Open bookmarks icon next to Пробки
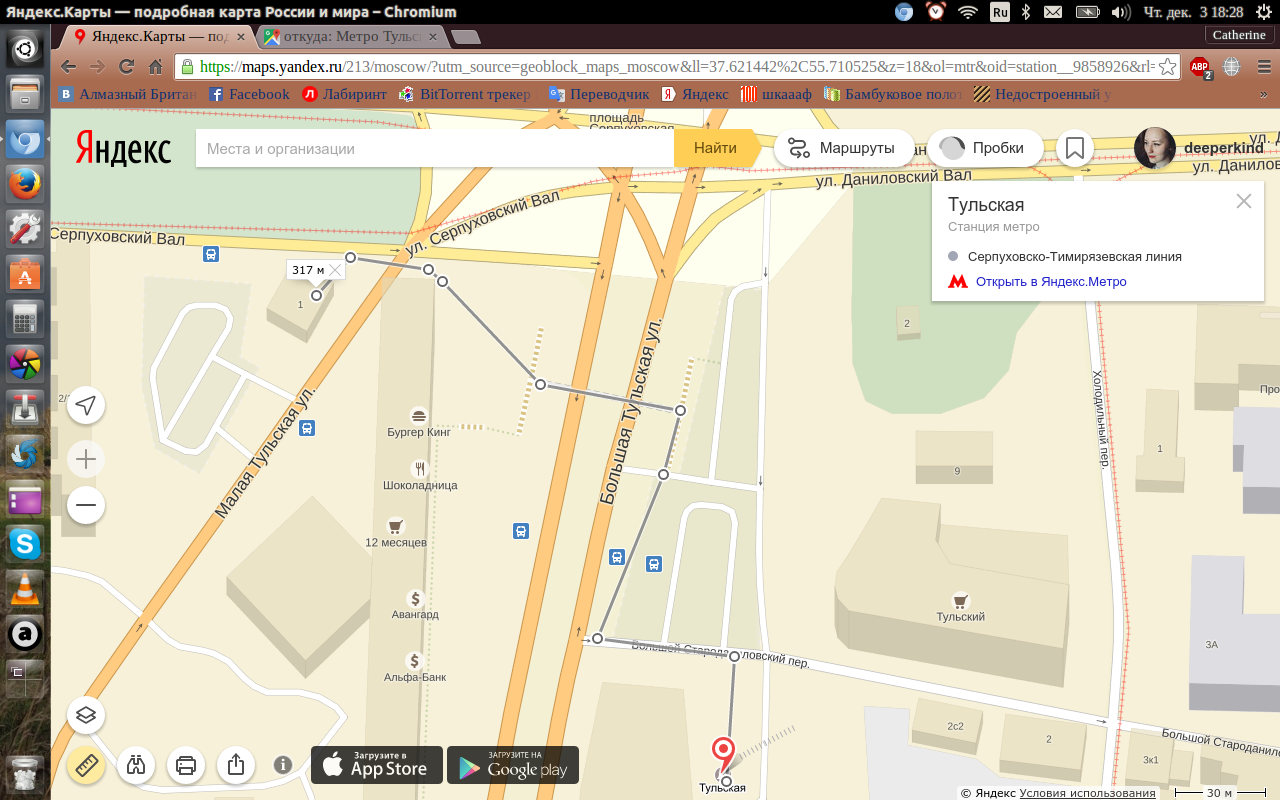 tap(1075, 148)
